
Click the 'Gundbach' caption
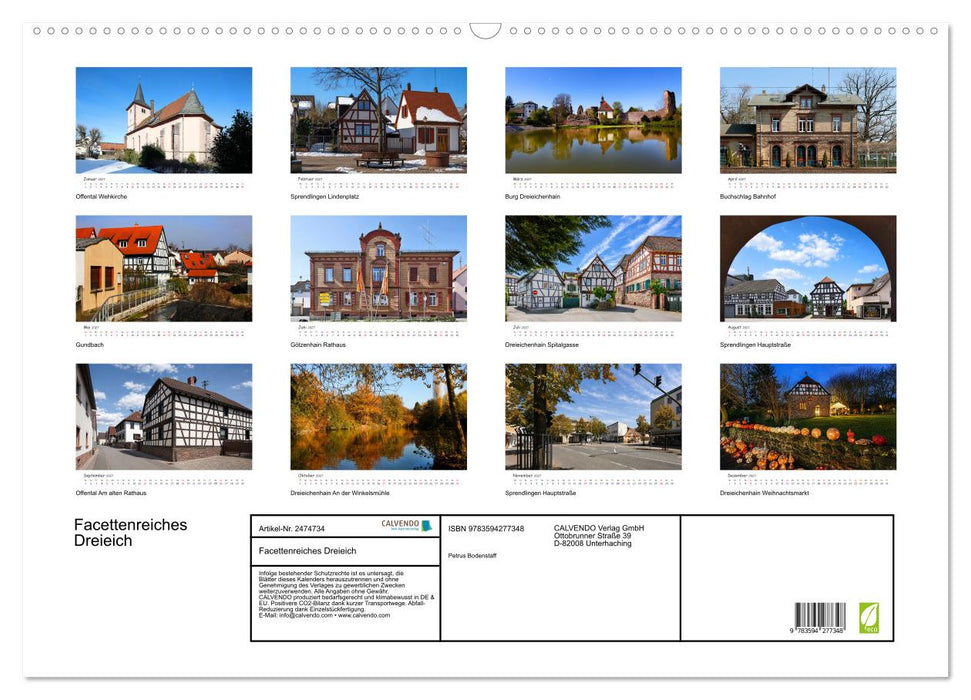coord(90,344)
